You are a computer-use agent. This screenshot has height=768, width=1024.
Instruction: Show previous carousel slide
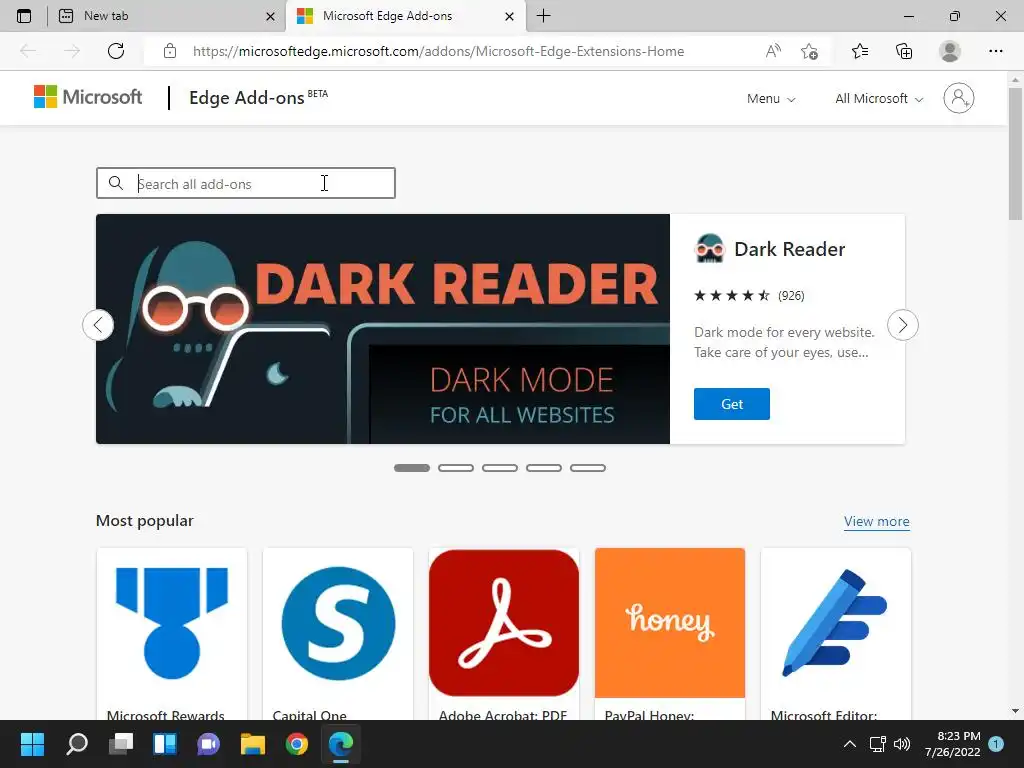(98, 325)
